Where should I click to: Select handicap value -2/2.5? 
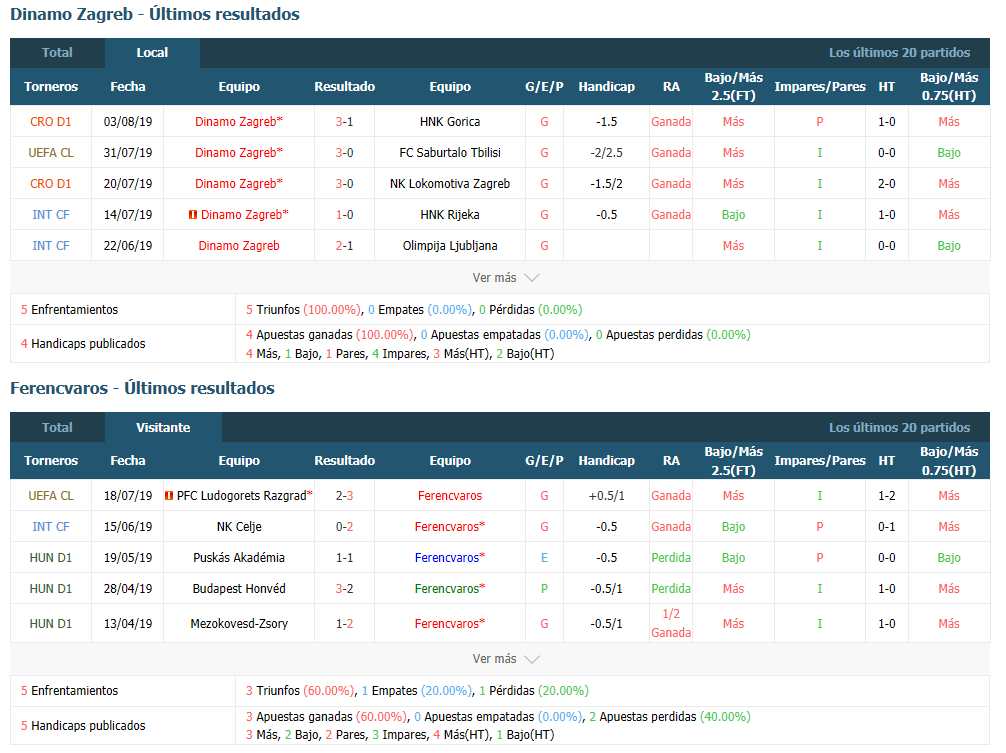click(606, 153)
